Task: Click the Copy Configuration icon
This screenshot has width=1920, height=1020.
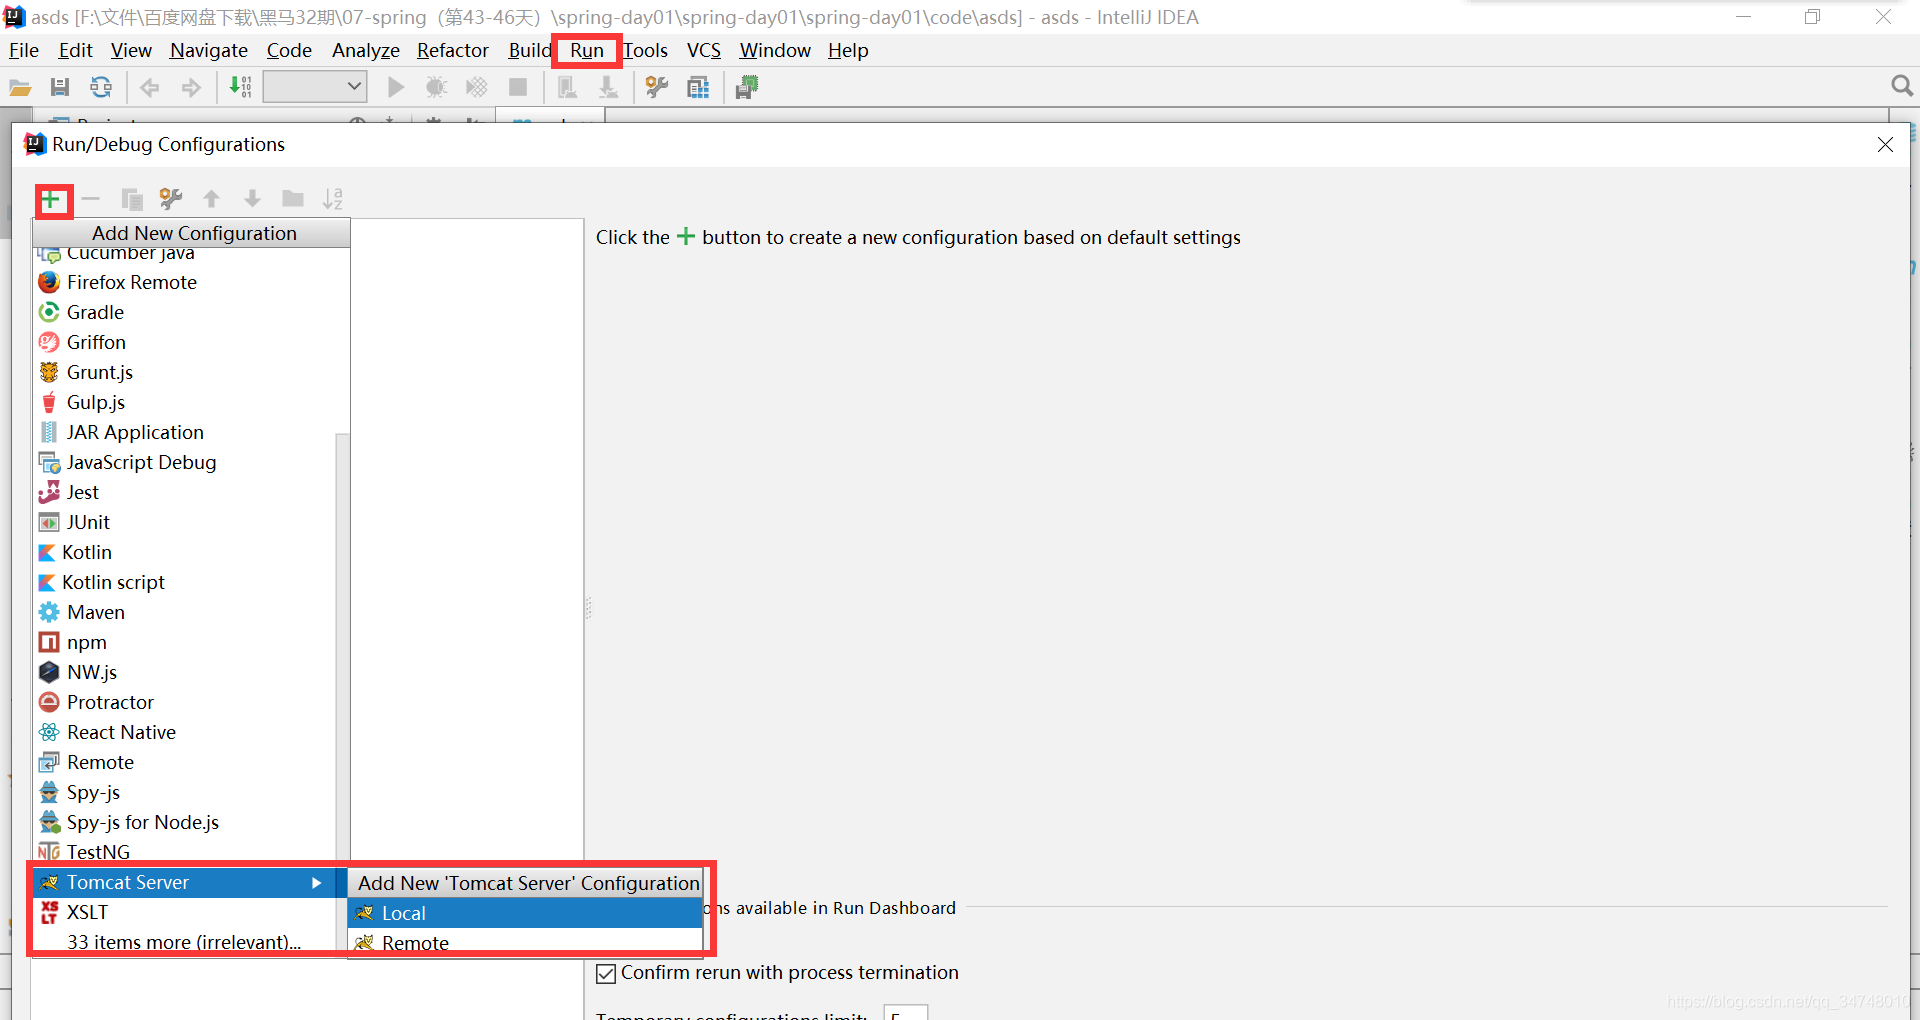Action: (132, 200)
